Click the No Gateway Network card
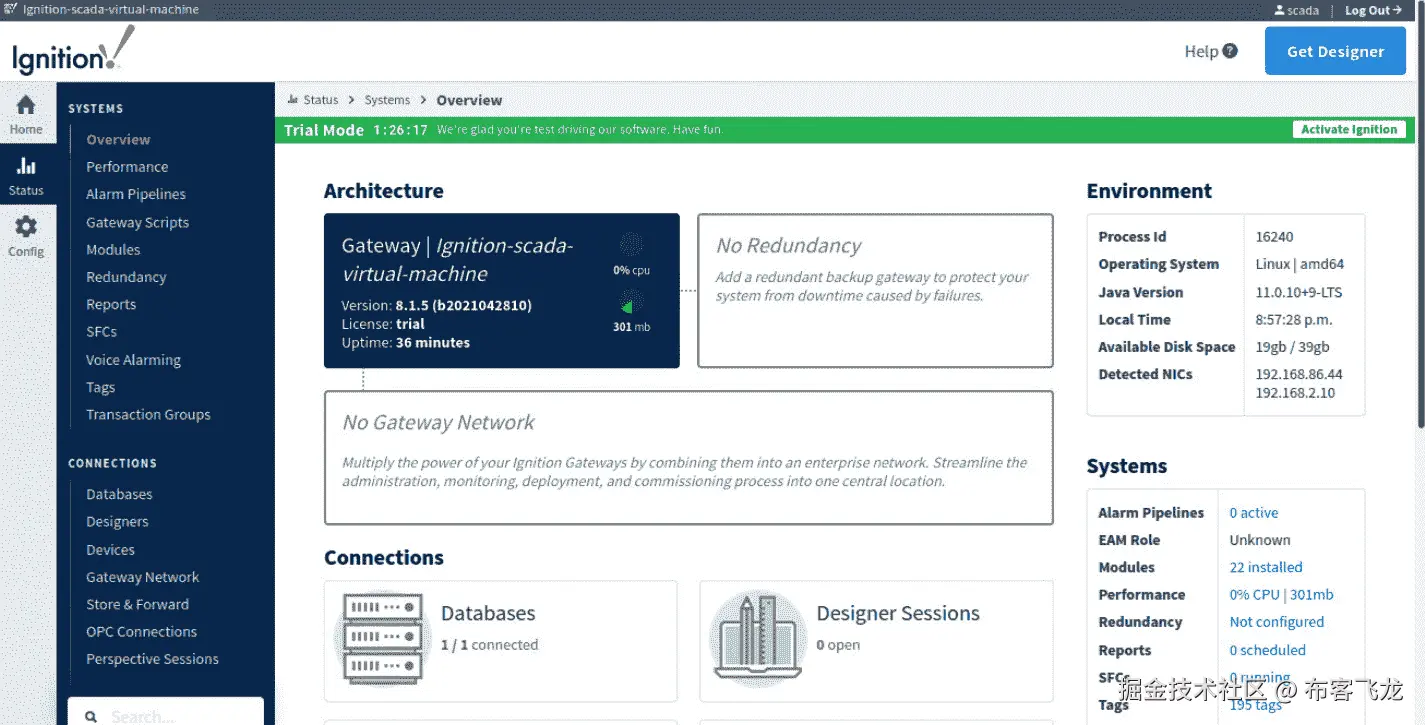Image resolution: width=1425 pixels, height=725 pixels. tap(689, 457)
